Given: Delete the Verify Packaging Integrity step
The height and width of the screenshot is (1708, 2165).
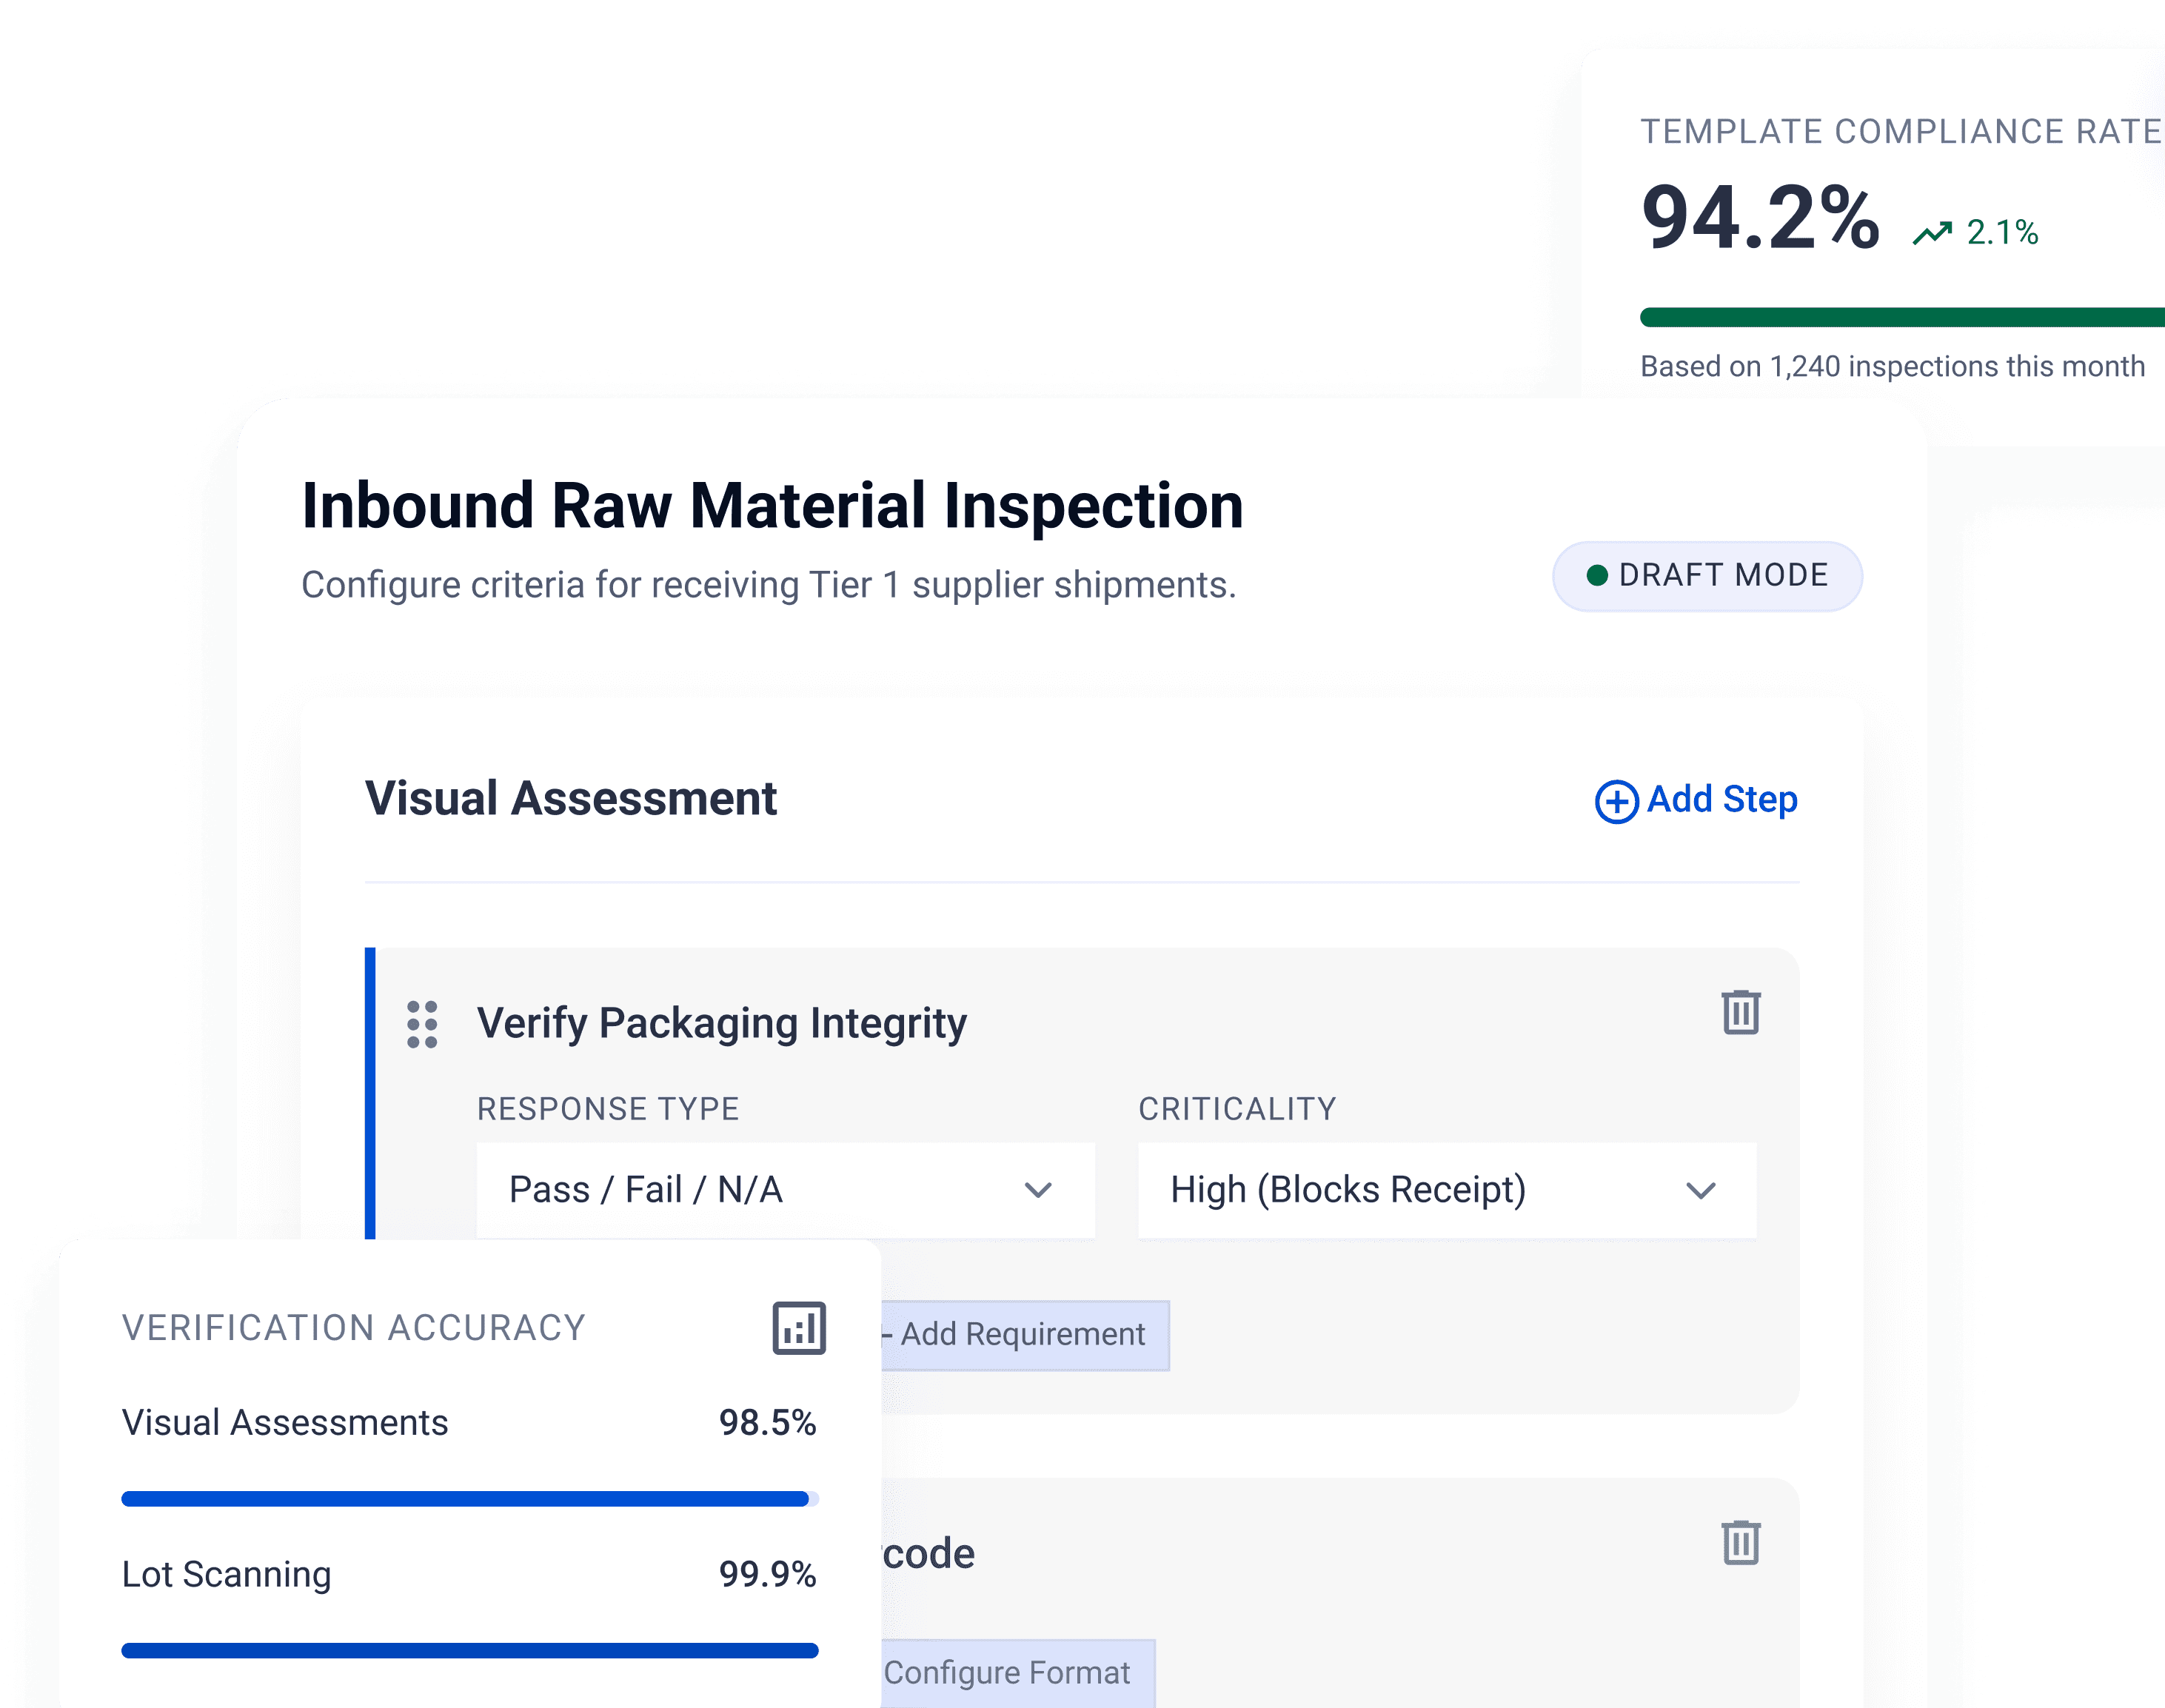Looking at the screenshot, I should (x=1740, y=1012).
